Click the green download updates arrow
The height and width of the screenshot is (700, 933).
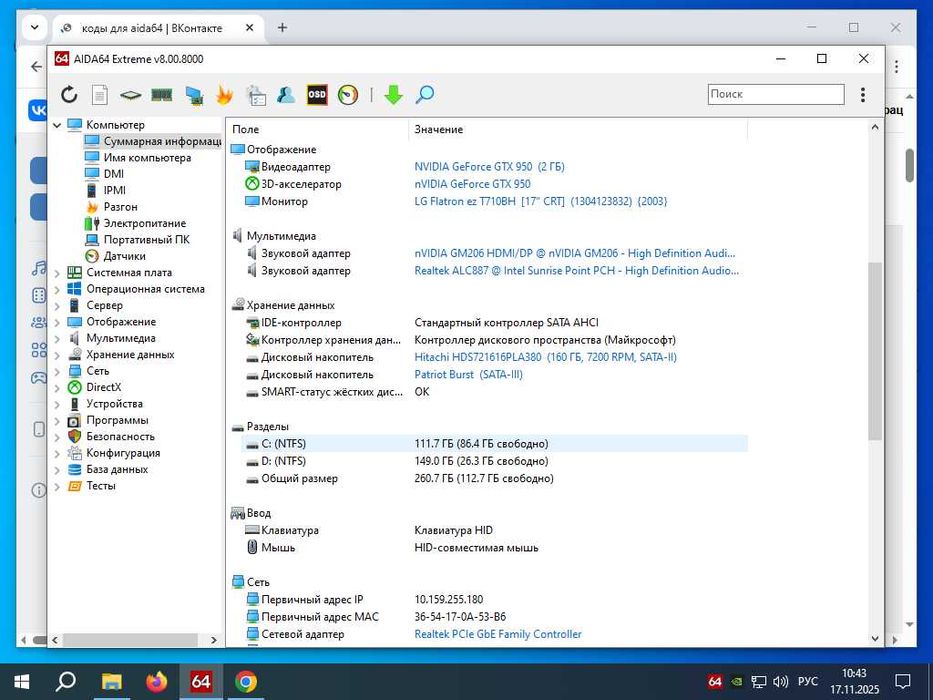(x=393, y=95)
